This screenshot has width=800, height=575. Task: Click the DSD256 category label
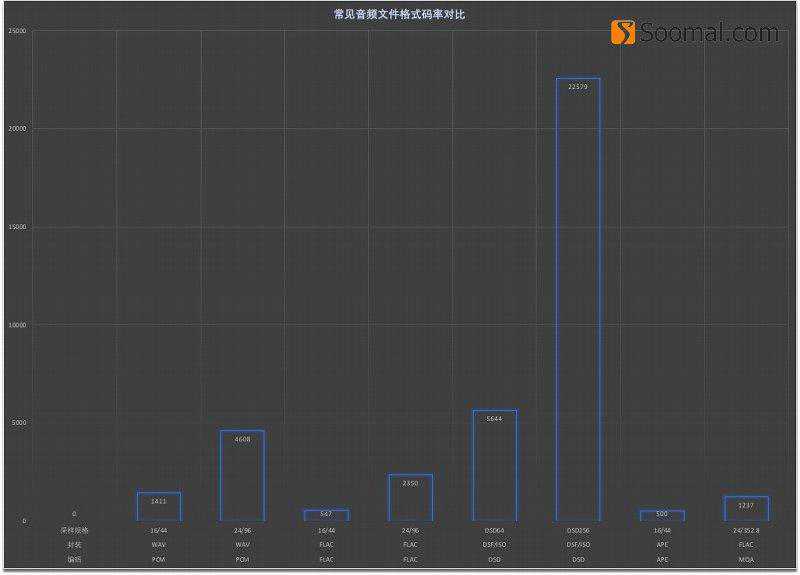pos(578,531)
